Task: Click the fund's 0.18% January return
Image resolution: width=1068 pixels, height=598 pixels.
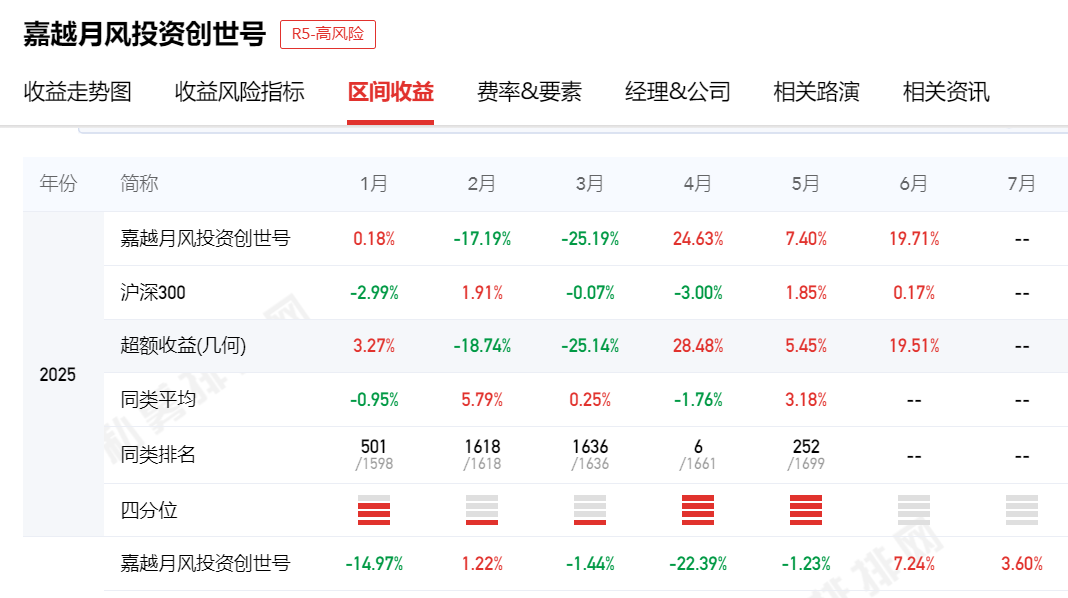Action: pos(374,239)
